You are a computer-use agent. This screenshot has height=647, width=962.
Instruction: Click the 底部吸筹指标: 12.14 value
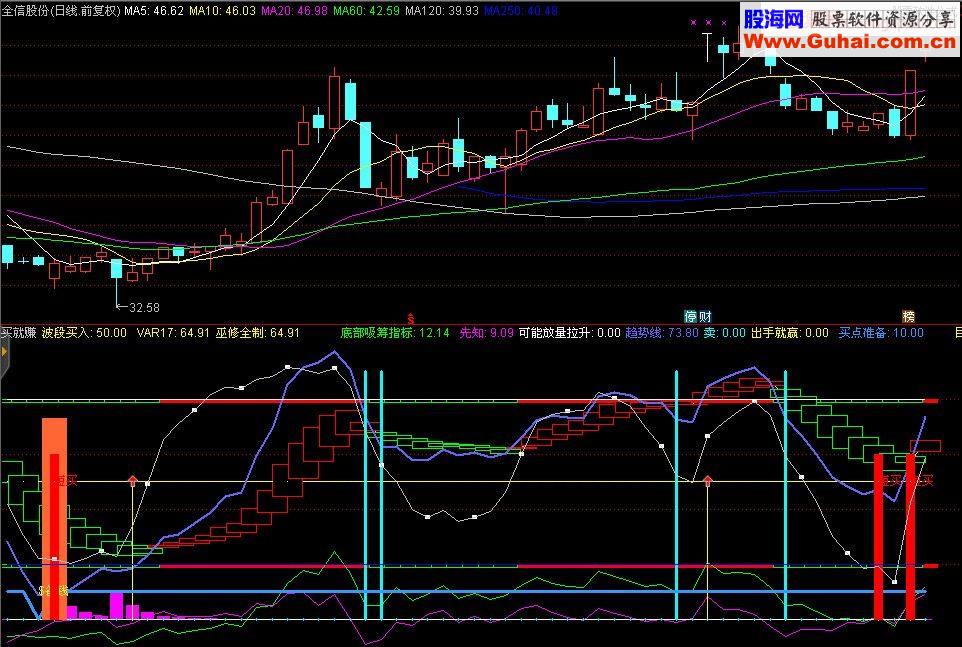395,333
